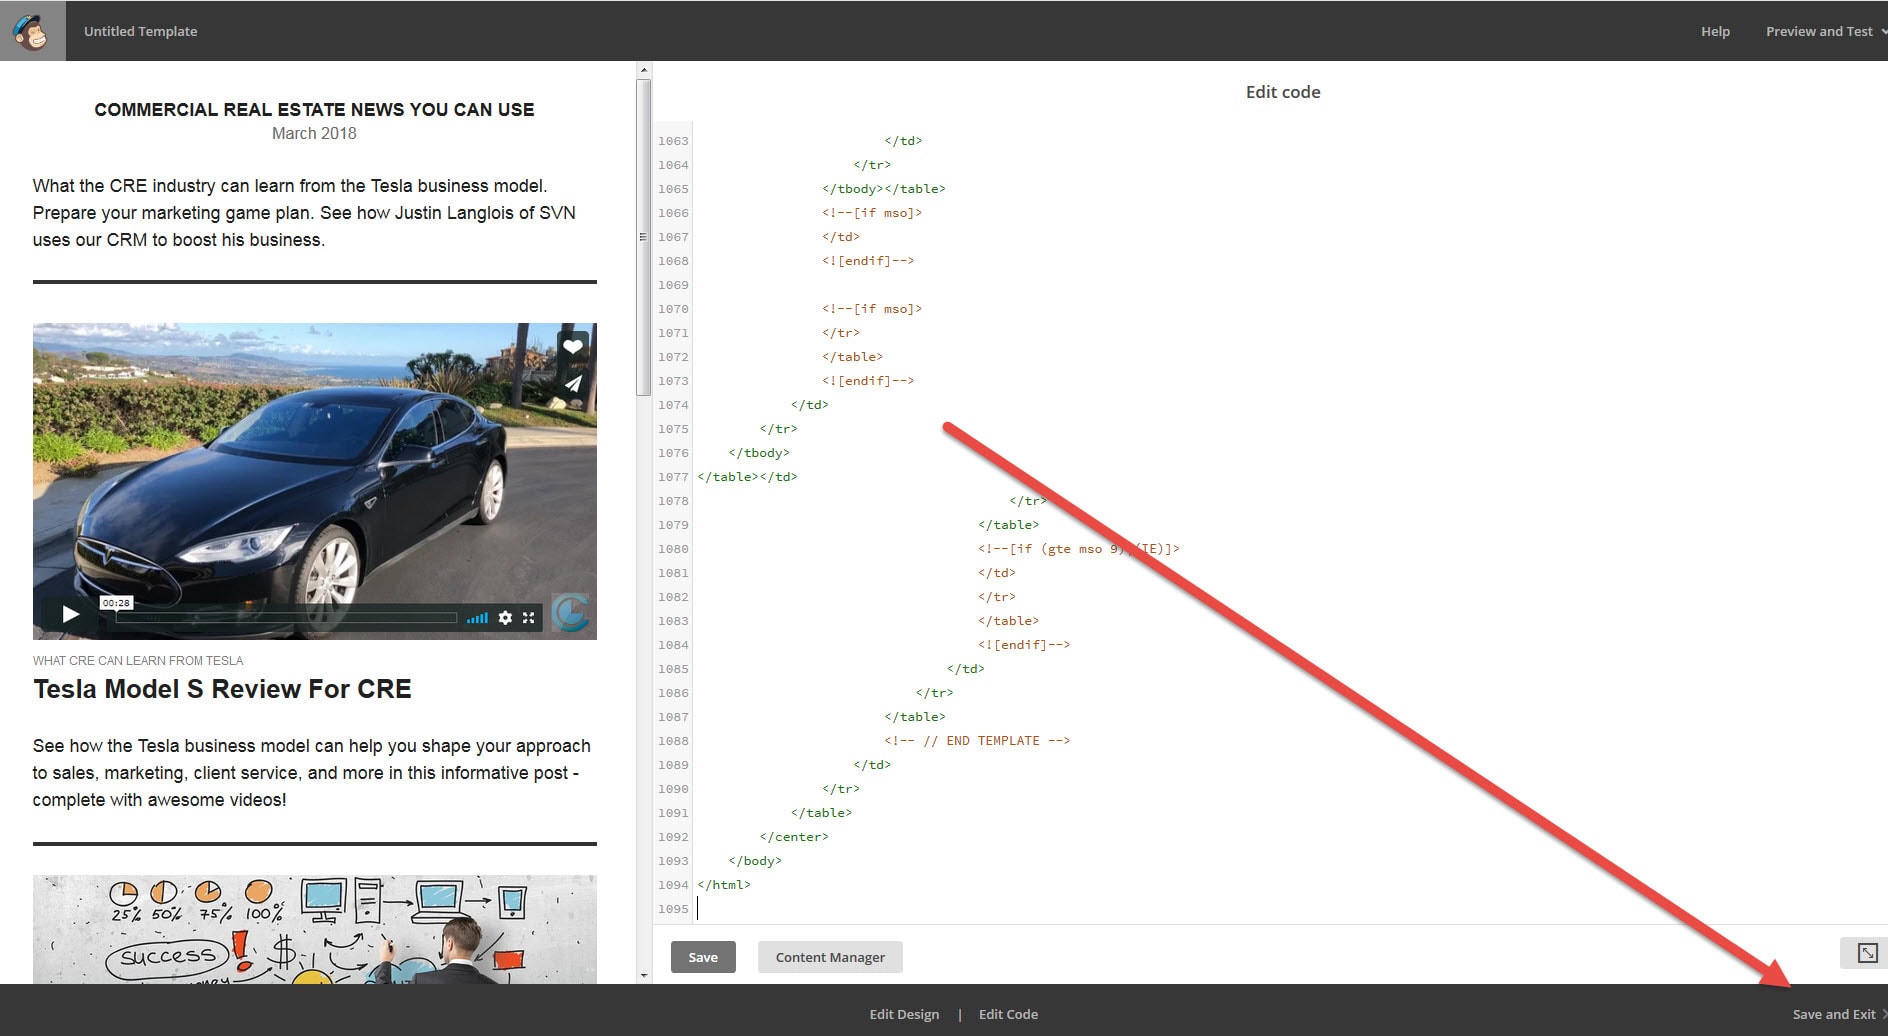This screenshot has width=1888, height=1036.
Task: Click the END TEMPLATE comment line
Action: pyautogui.click(x=977, y=741)
